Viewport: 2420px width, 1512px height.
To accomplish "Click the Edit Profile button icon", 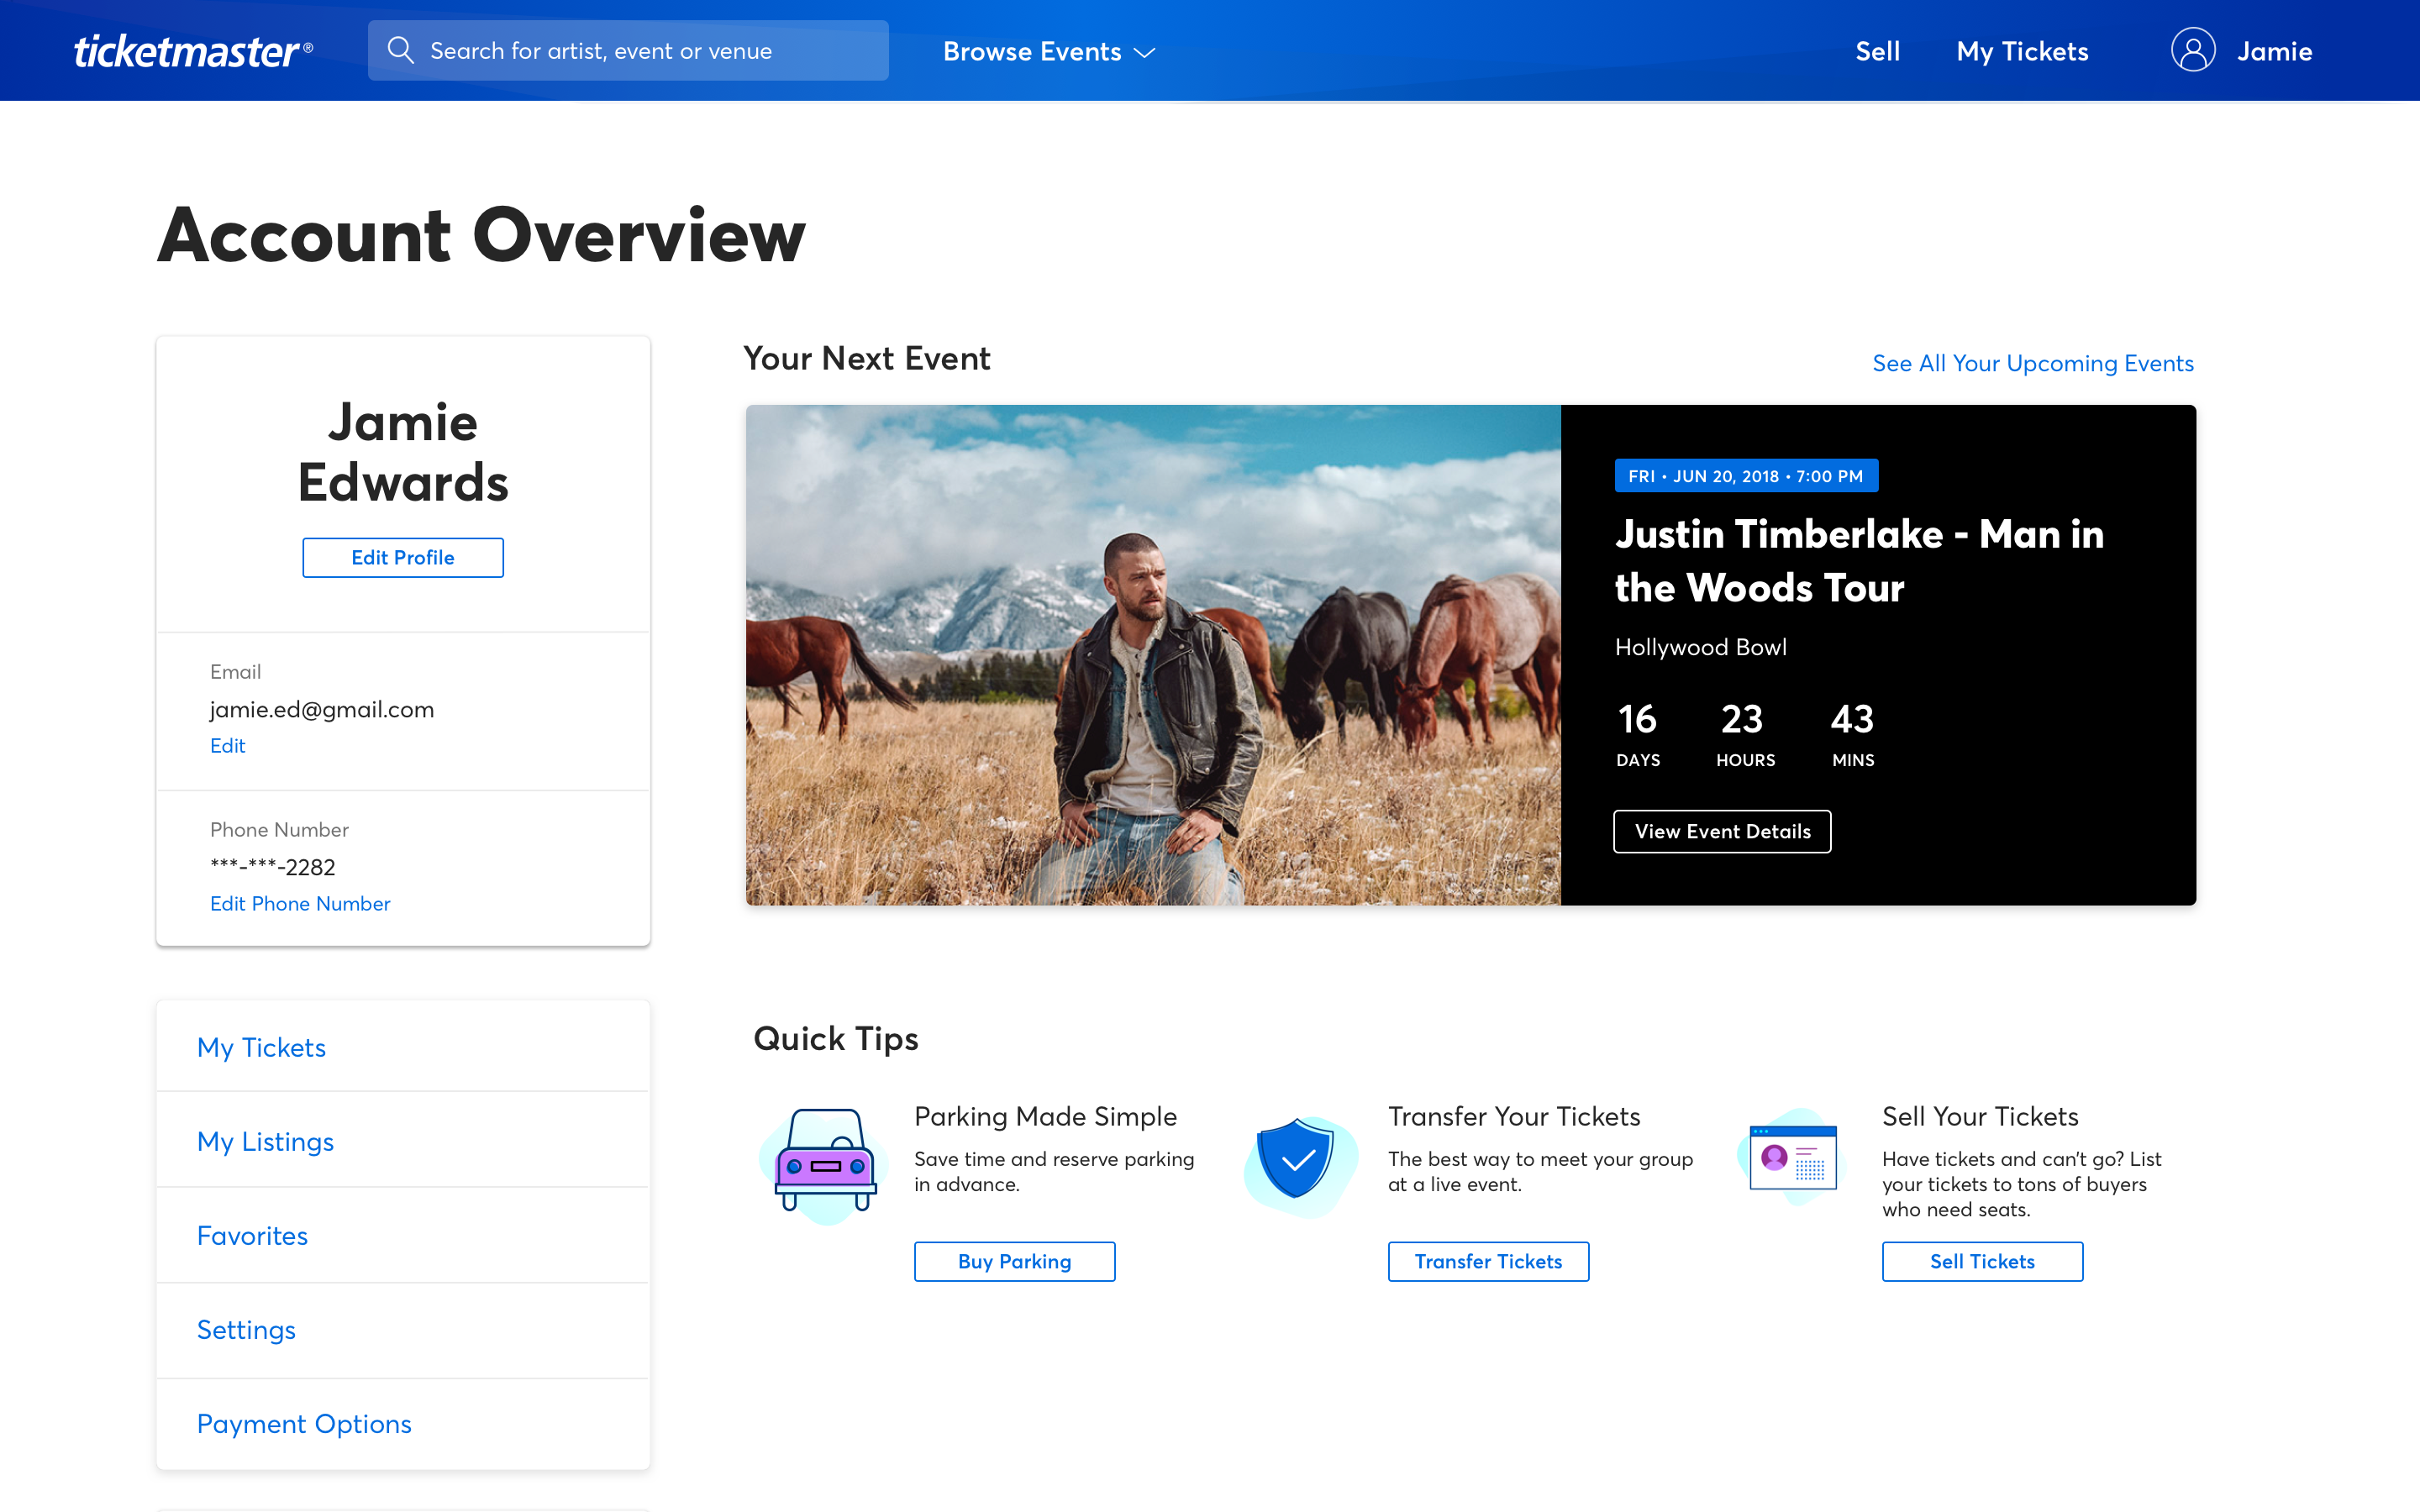I will (402, 558).
